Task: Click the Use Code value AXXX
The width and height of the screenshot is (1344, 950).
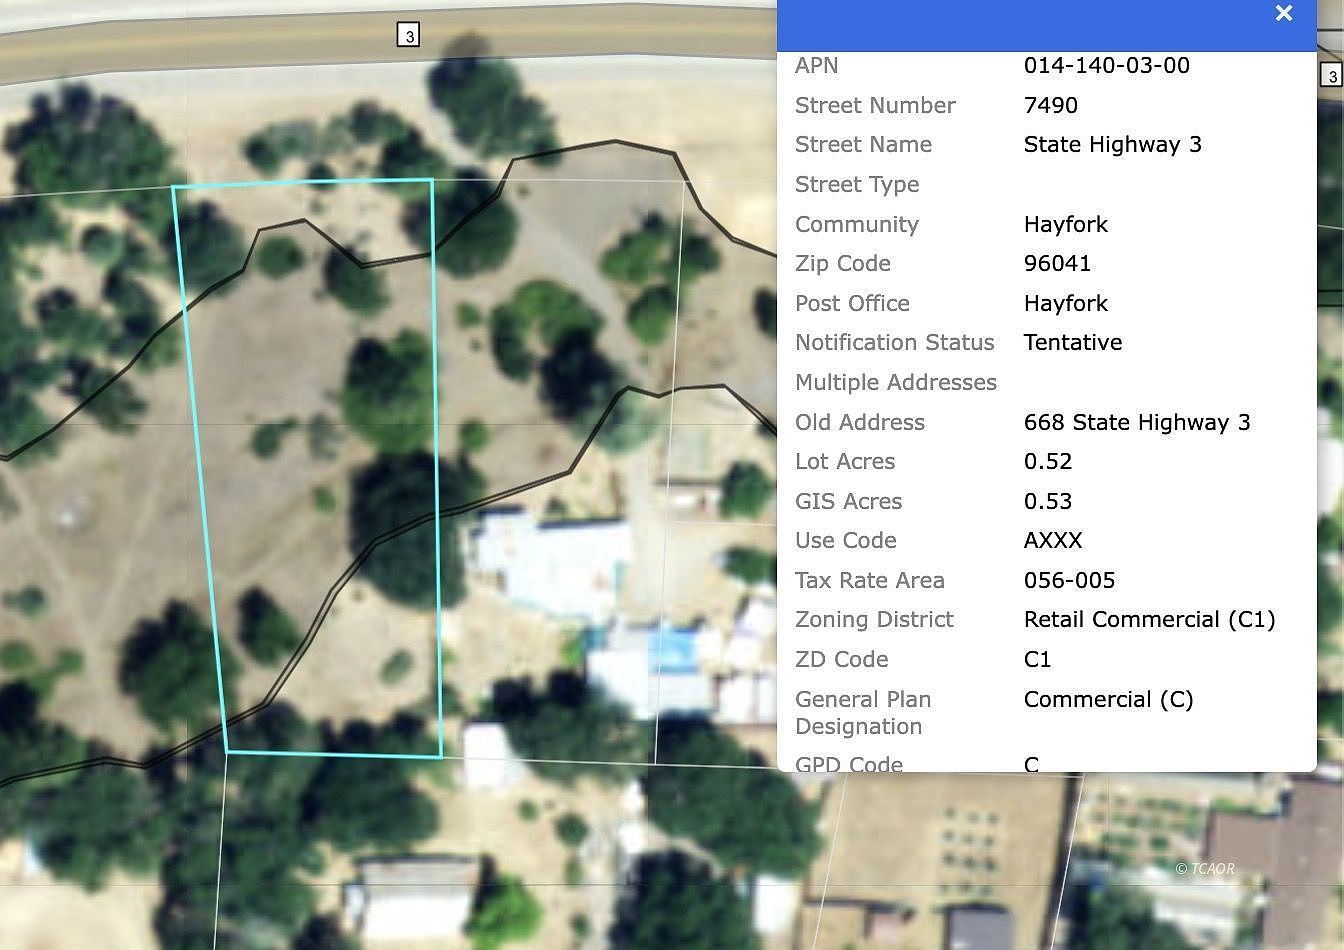Action: 1053,540
